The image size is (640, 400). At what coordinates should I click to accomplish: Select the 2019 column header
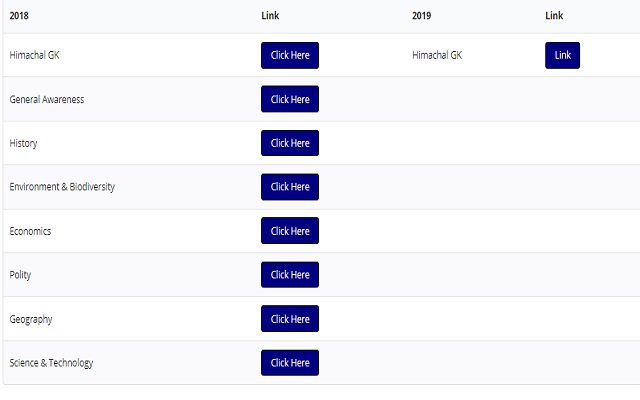(421, 16)
